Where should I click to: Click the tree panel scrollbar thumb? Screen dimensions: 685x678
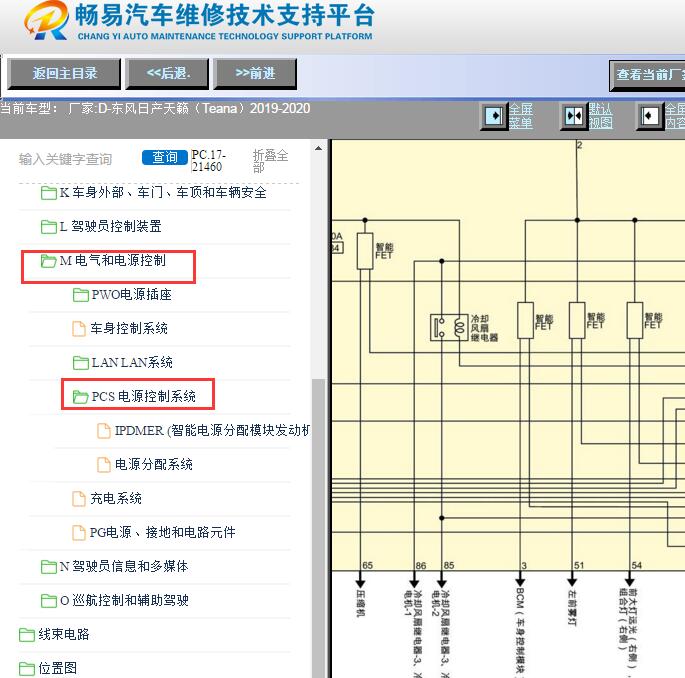point(319,528)
